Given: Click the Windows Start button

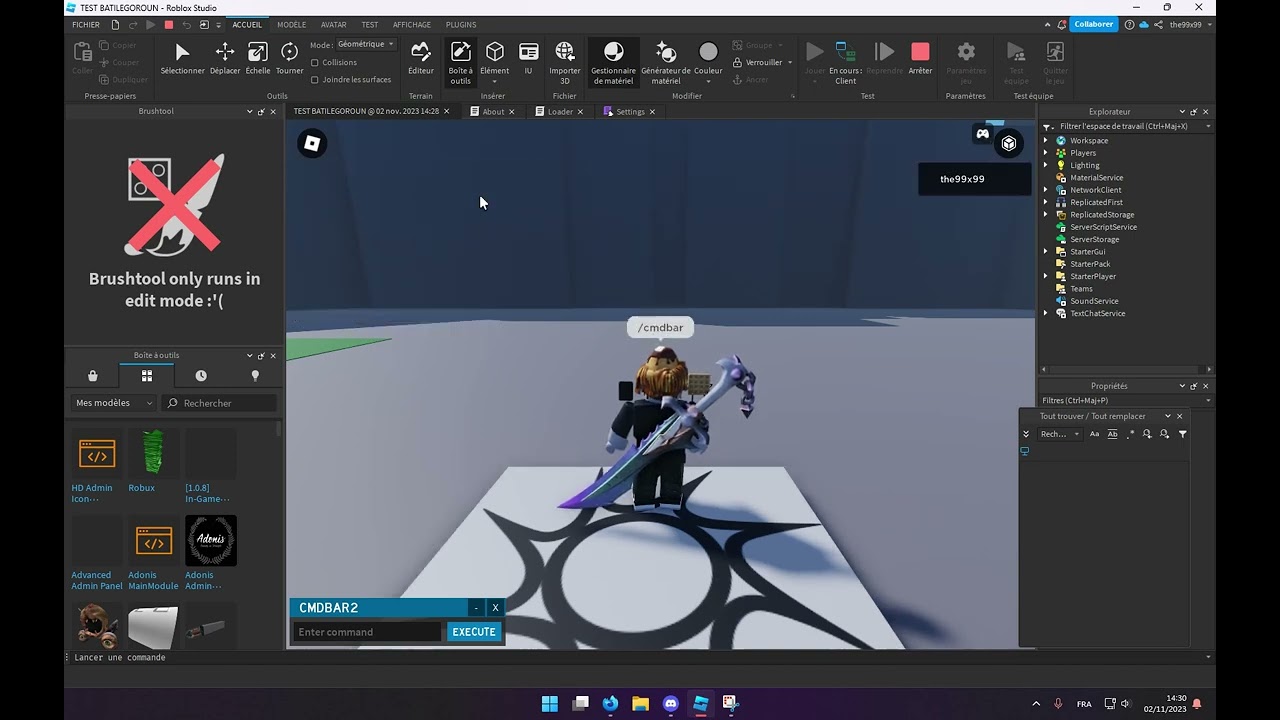Looking at the screenshot, I should tap(550, 704).
